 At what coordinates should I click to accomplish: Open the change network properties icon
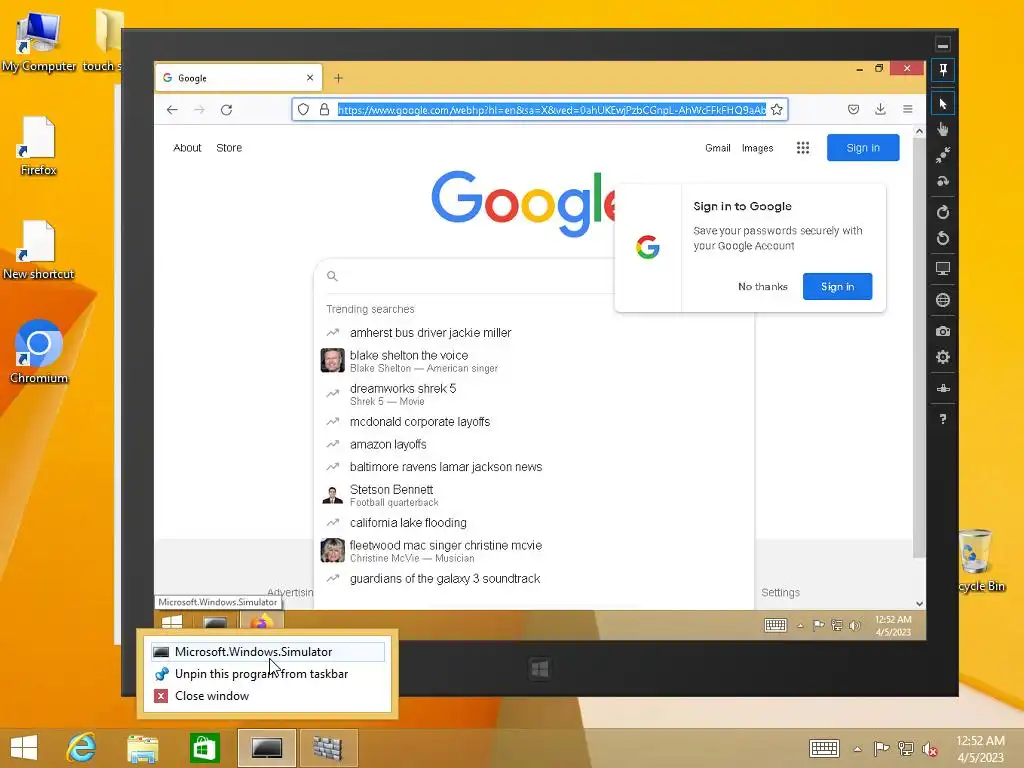click(x=943, y=389)
